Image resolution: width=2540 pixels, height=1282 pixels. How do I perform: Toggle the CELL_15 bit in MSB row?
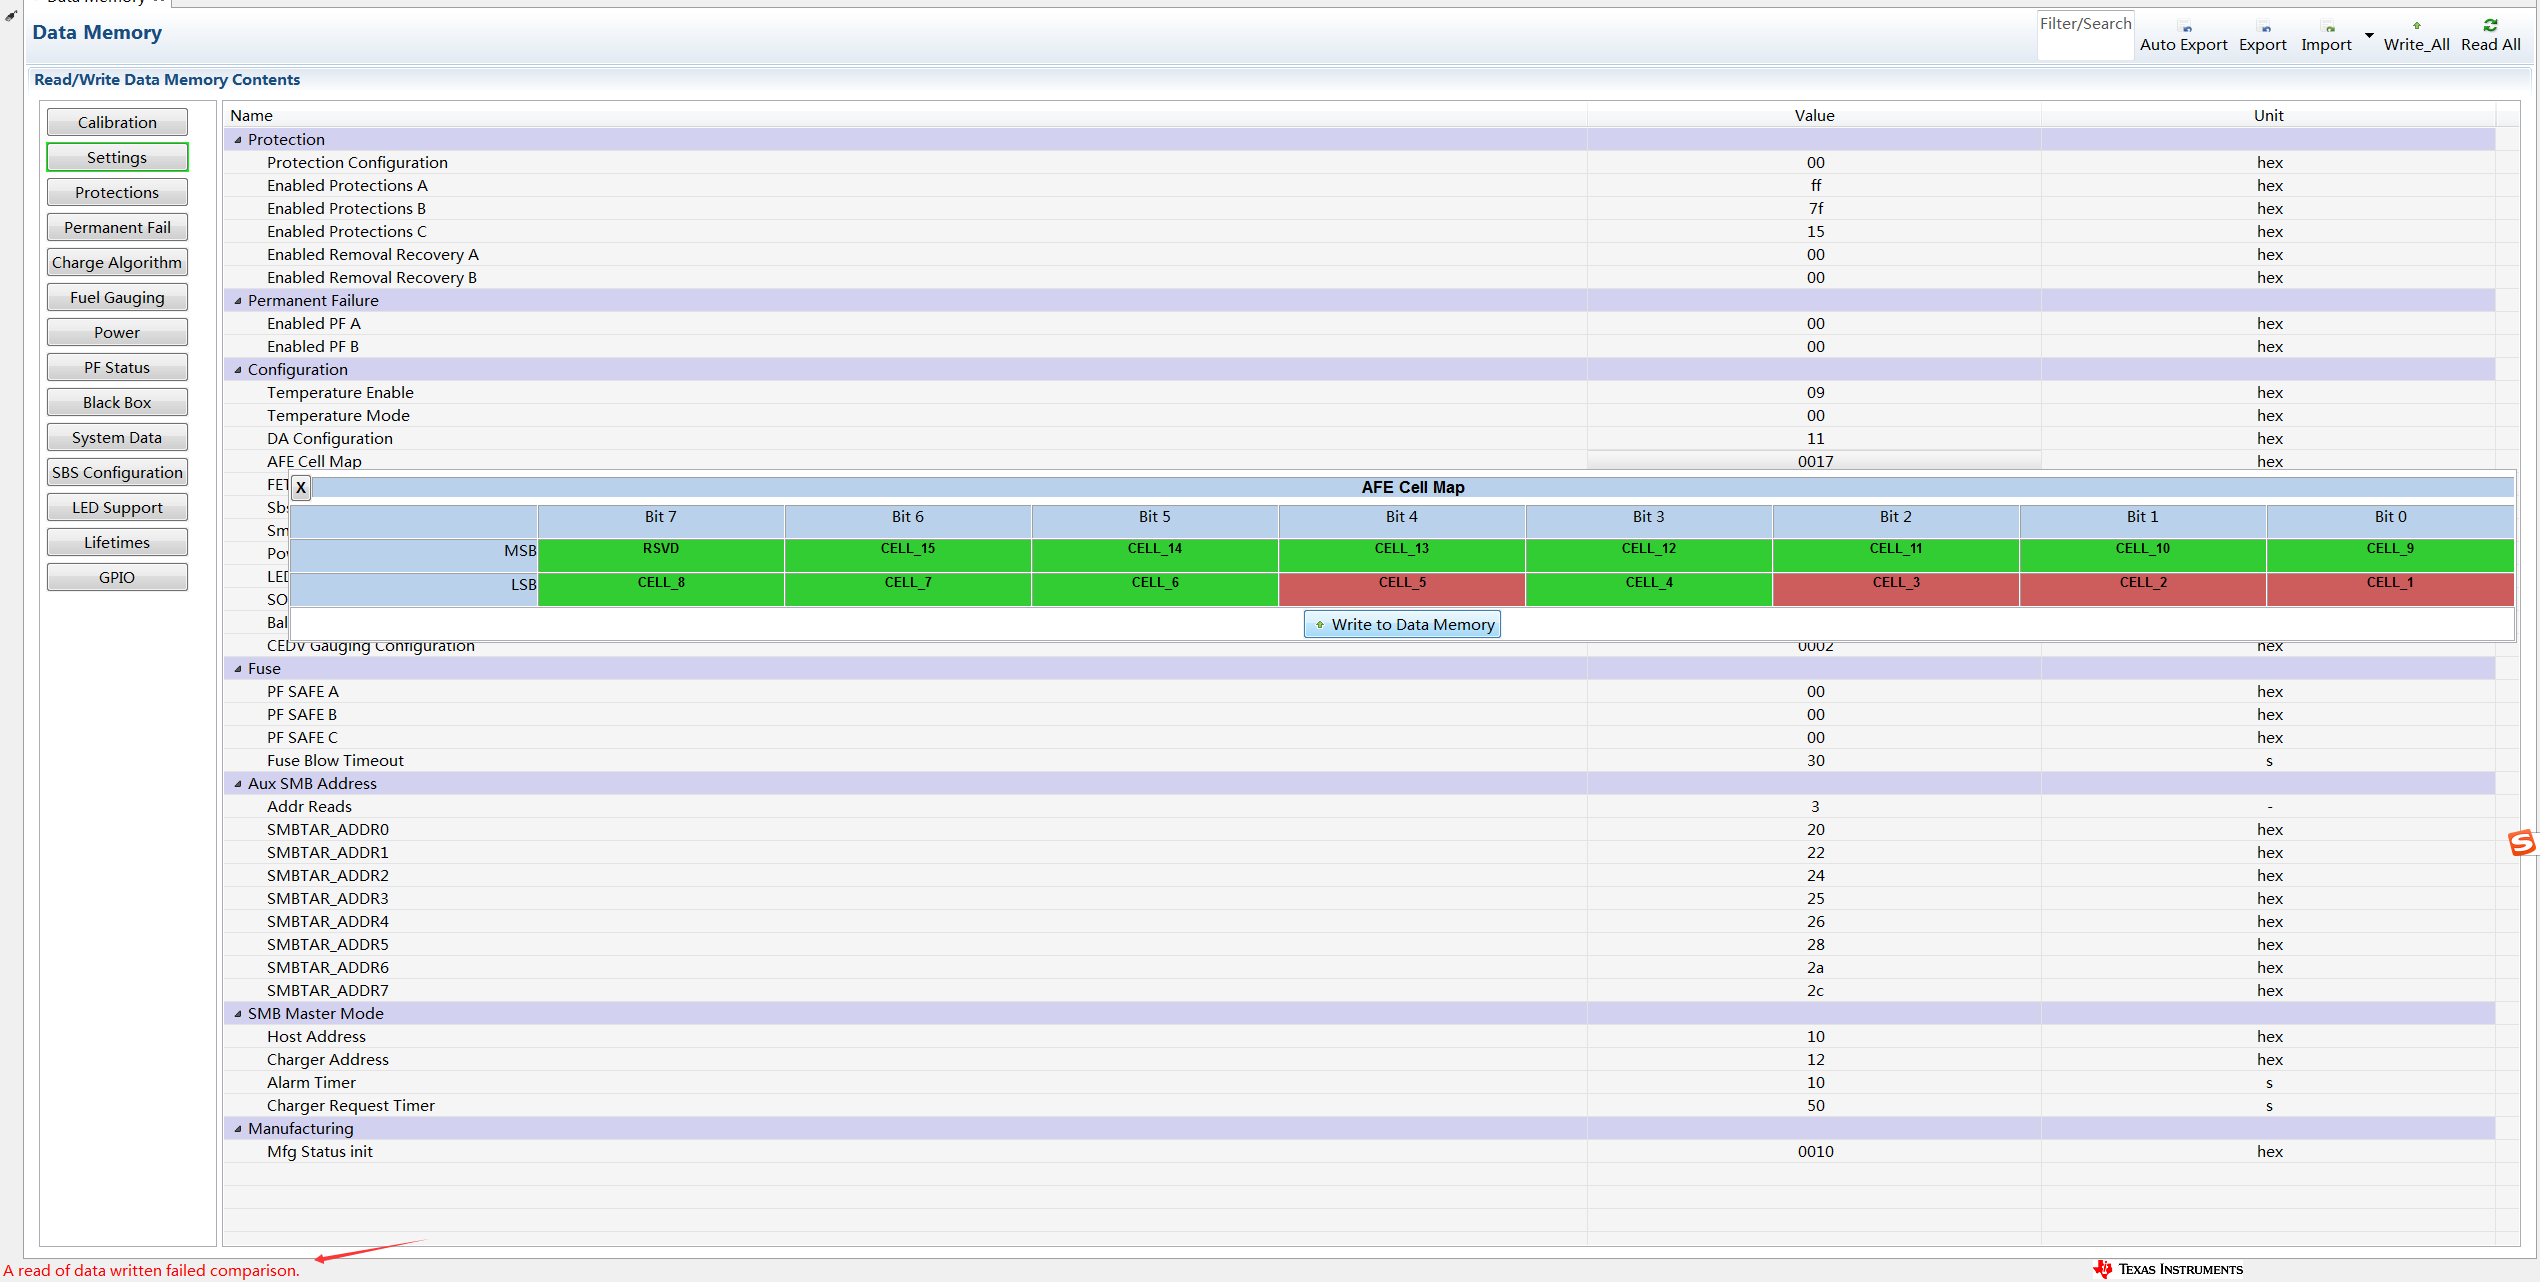pyautogui.click(x=907, y=554)
